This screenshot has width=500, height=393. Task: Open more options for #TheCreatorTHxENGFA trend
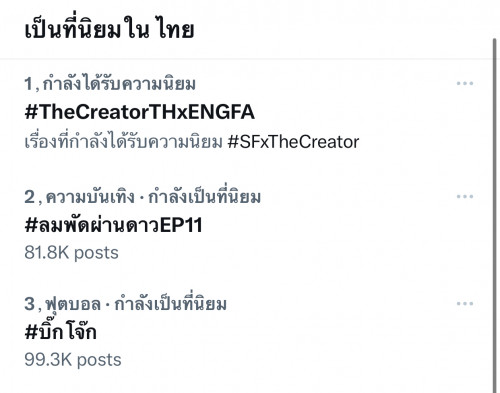pyautogui.click(x=465, y=83)
